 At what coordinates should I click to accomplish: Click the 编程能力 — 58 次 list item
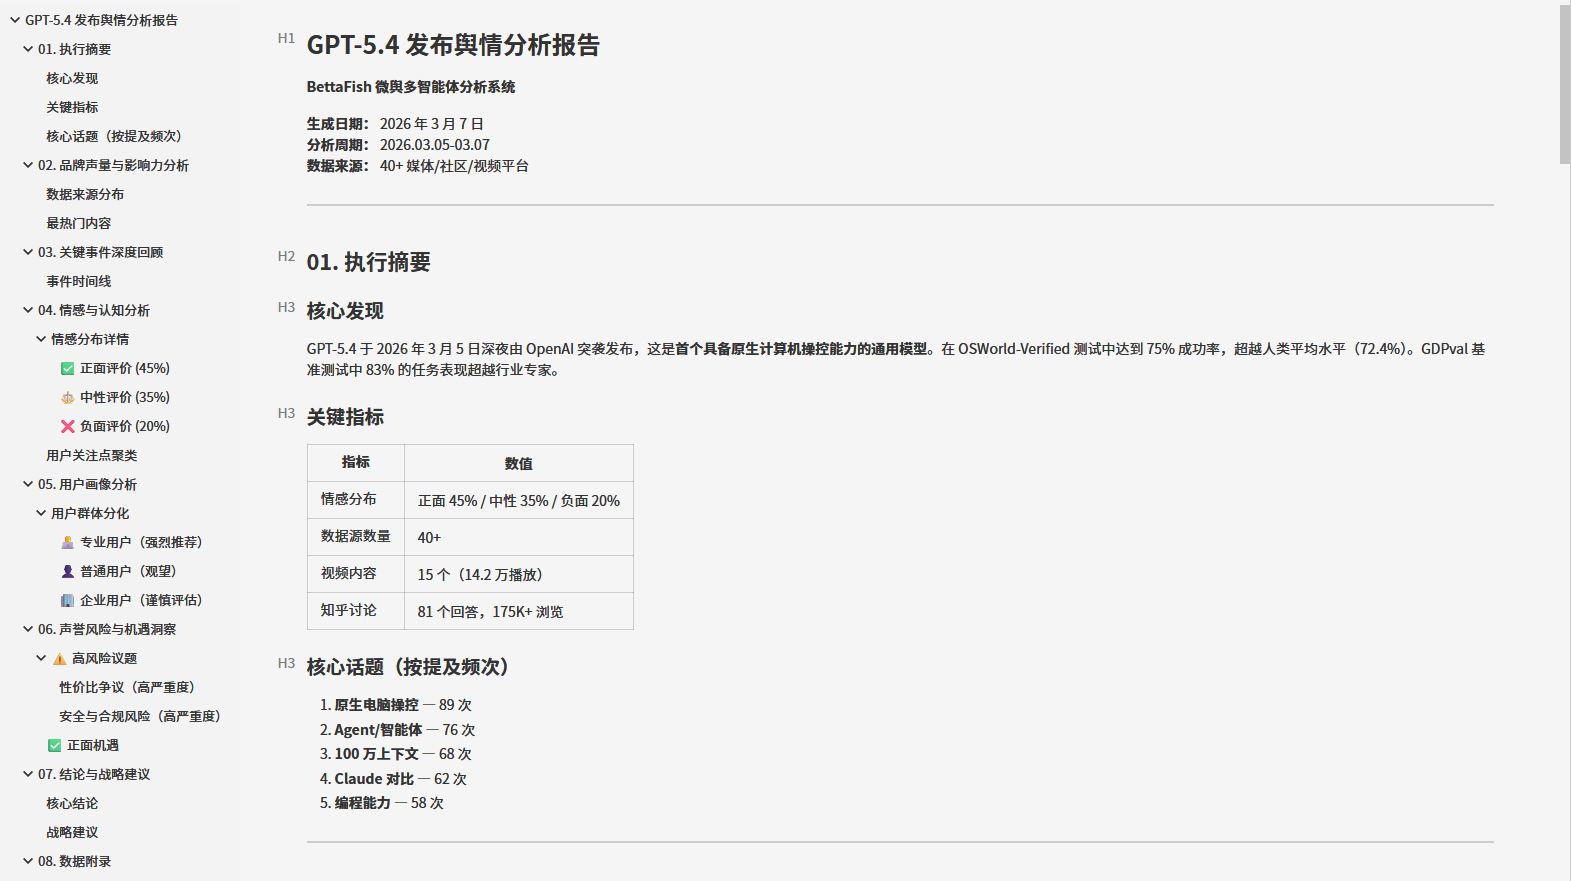[389, 803]
